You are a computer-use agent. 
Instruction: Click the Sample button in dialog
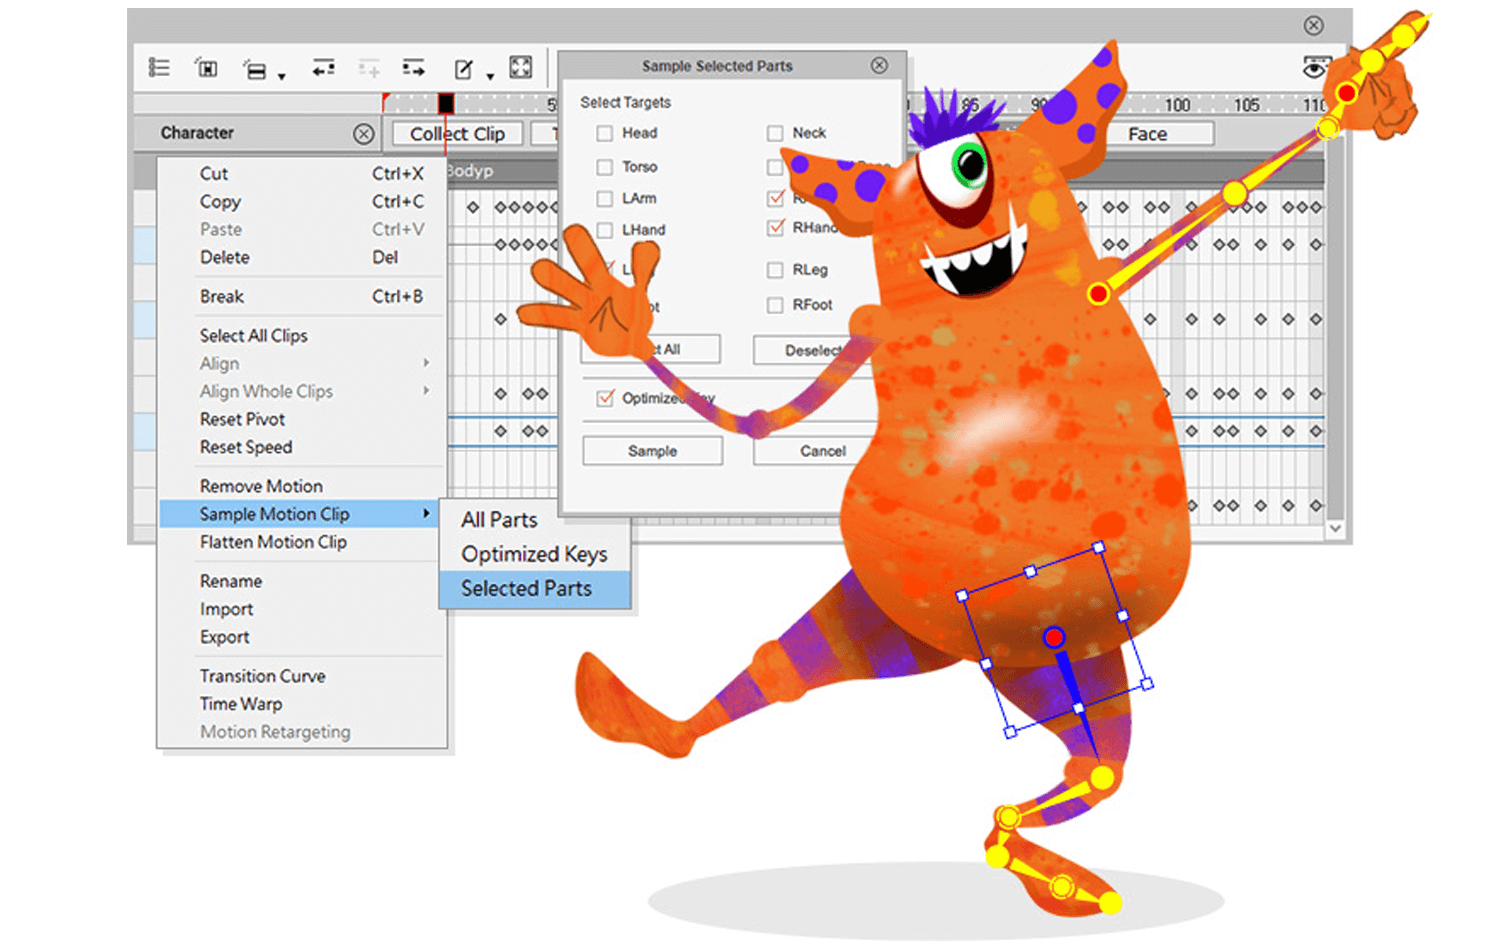pos(652,451)
